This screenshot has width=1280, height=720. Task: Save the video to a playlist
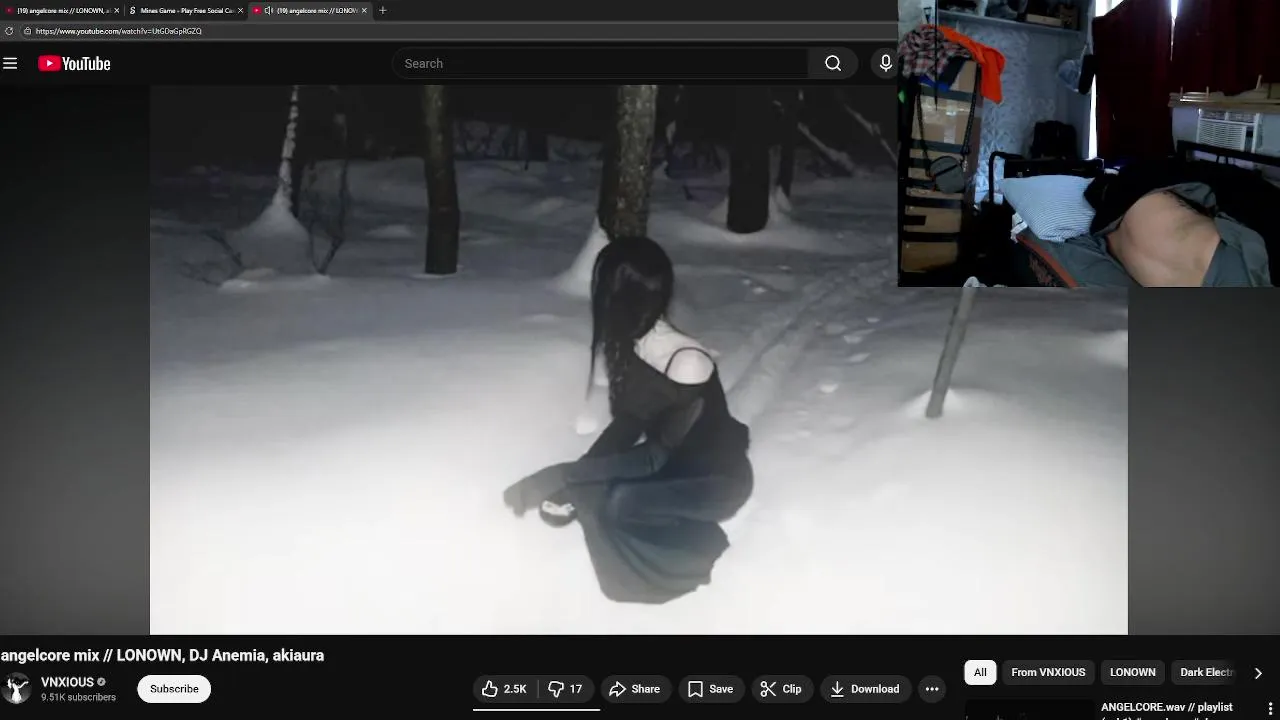pos(710,688)
